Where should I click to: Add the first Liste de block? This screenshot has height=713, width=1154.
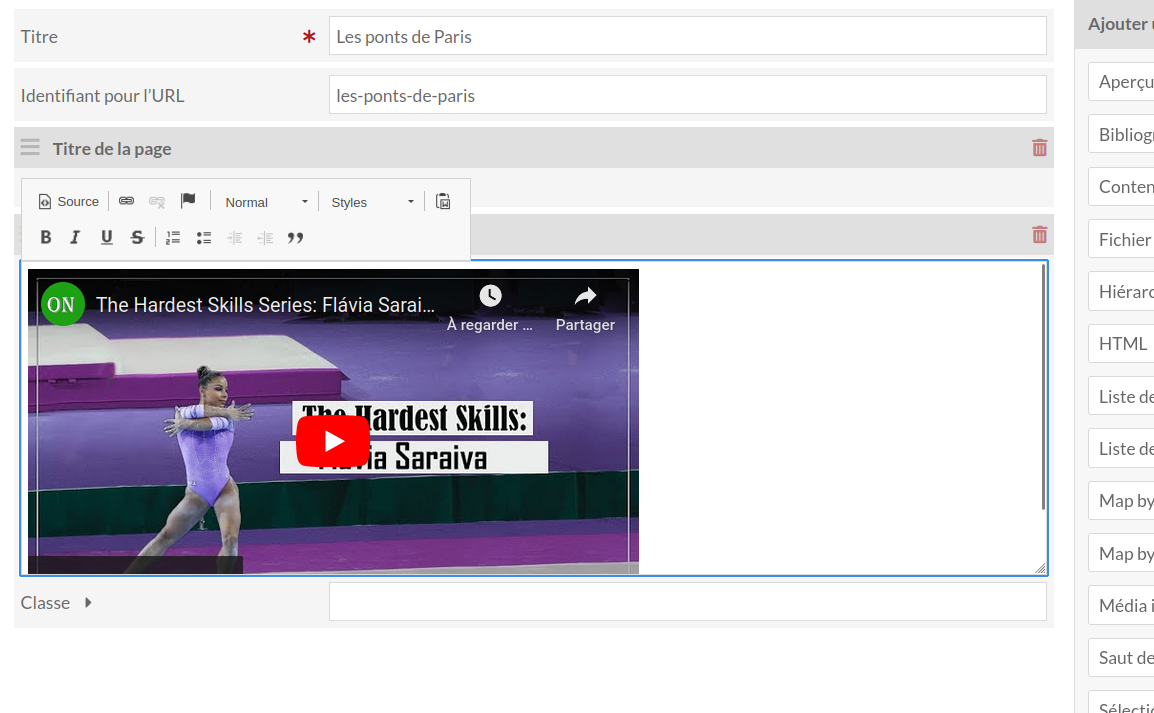coord(1121,396)
